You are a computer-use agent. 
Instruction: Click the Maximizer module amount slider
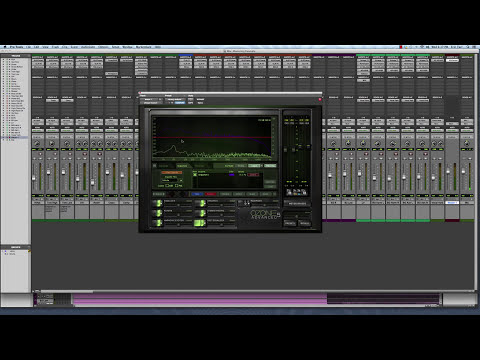264,205
